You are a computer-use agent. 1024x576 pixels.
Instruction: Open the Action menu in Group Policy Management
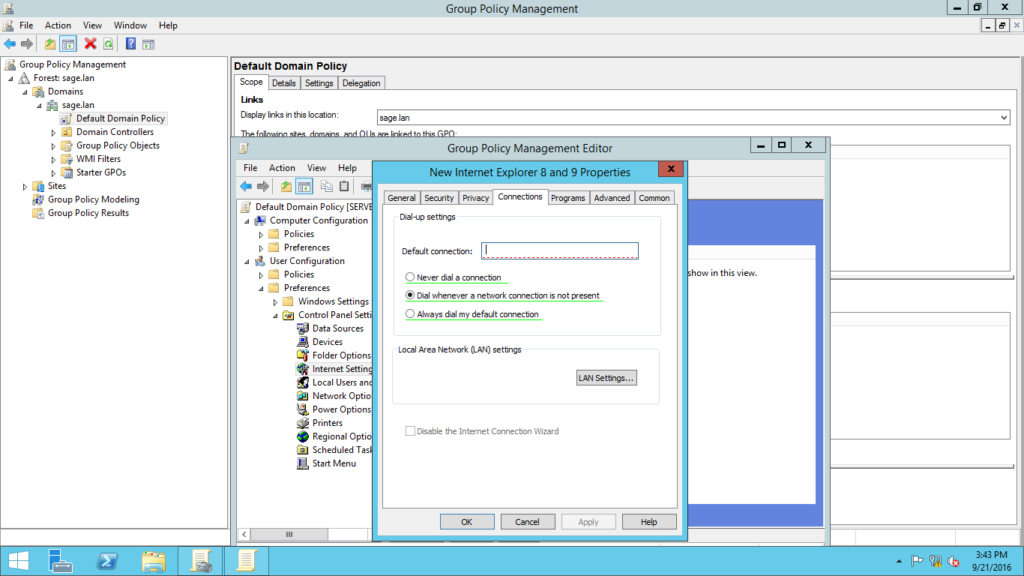58,25
